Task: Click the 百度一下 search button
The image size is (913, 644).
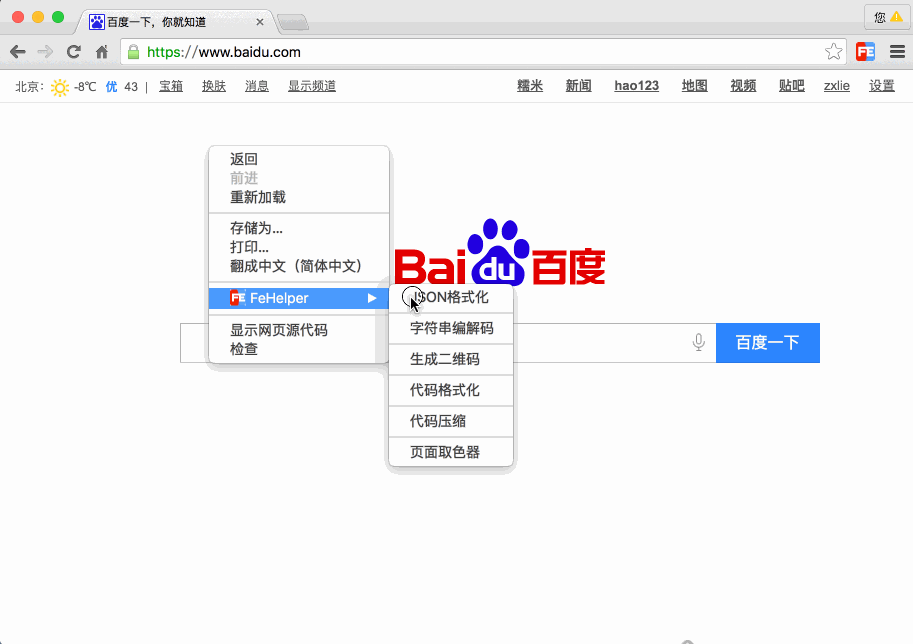Action: (x=767, y=342)
